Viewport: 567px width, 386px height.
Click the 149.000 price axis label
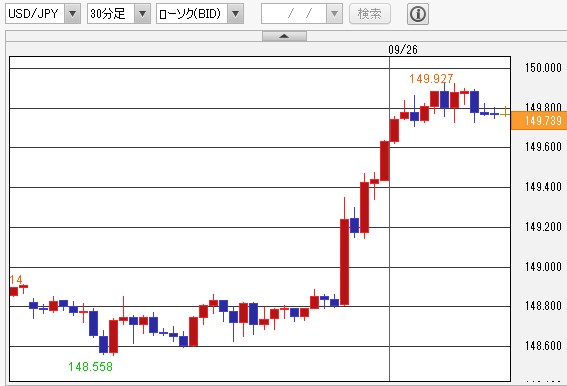pos(543,267)
